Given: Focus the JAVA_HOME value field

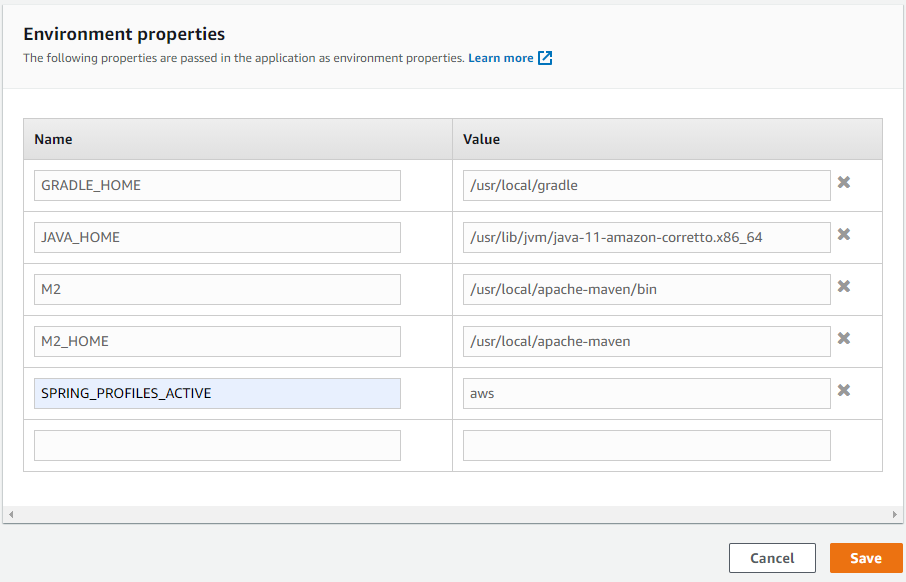Looking at the screenshot, I should pyautogui.click(x=646, y=237).
